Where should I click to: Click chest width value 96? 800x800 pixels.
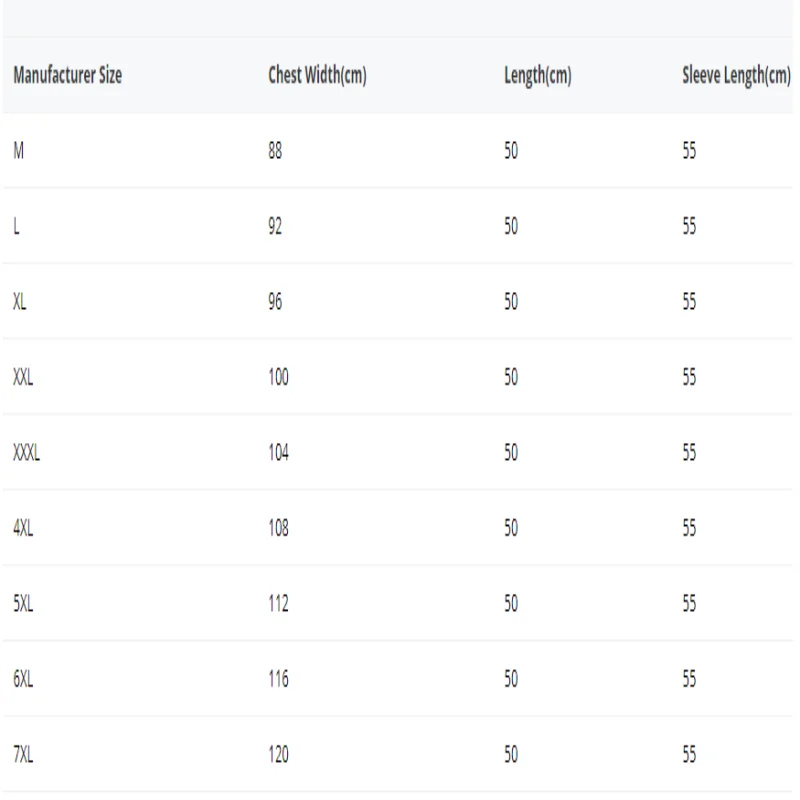tap(276, 303)
